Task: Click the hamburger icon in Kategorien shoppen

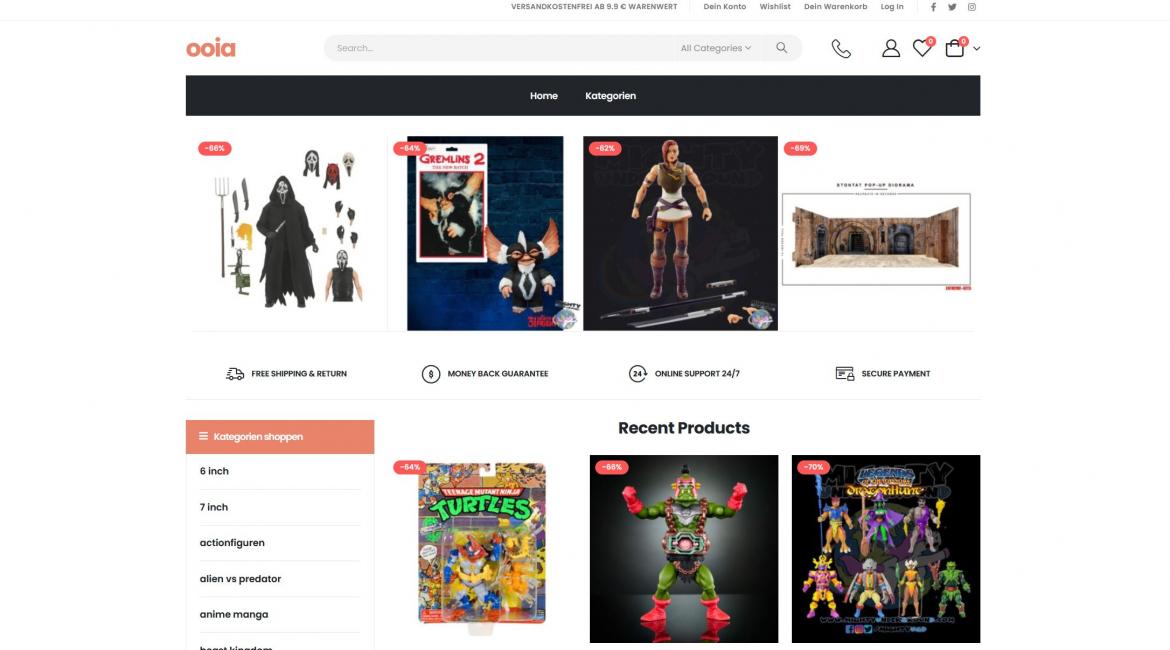Action: point(203,437)
